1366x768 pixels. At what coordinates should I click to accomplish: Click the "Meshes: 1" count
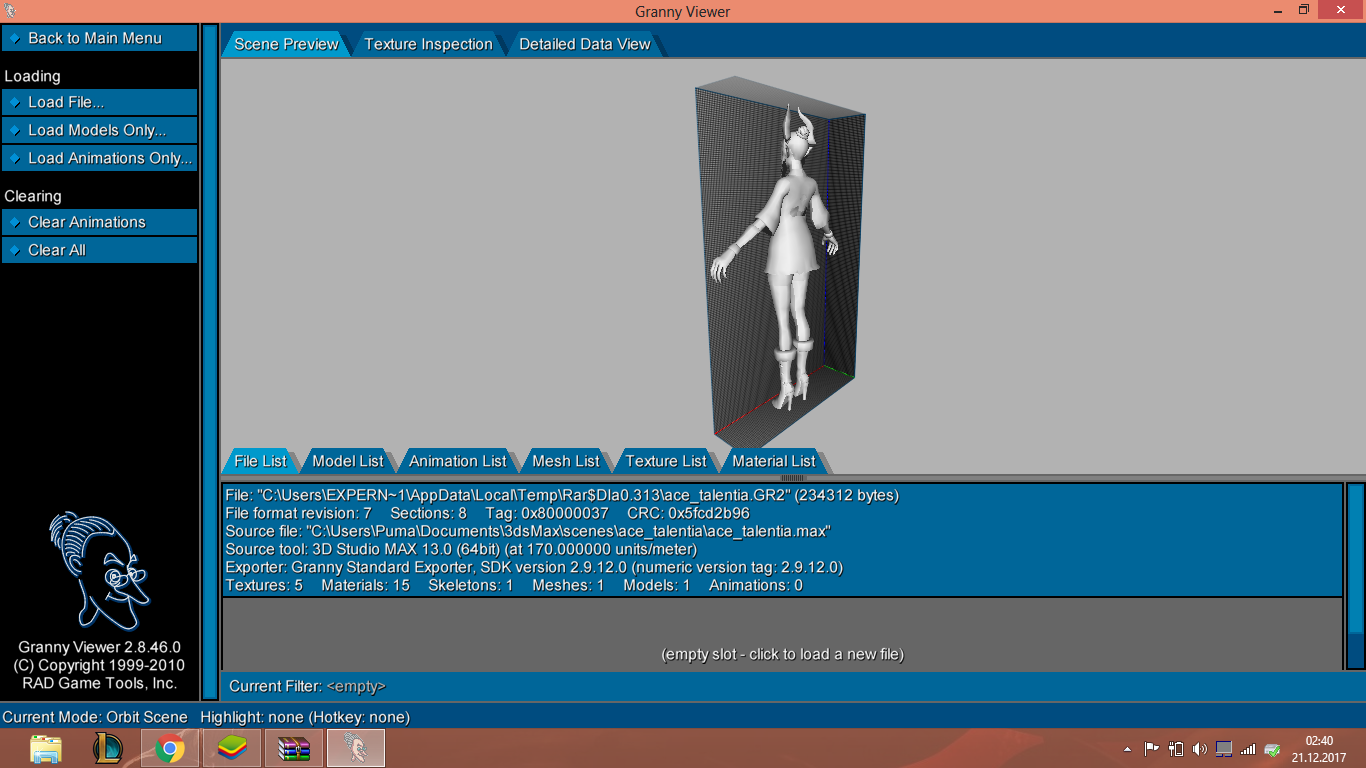tap(568, 585)
